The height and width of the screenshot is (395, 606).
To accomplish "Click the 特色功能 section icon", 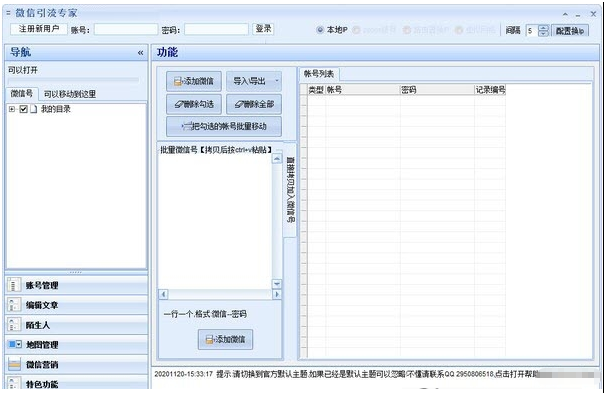I will click(14, 383).
